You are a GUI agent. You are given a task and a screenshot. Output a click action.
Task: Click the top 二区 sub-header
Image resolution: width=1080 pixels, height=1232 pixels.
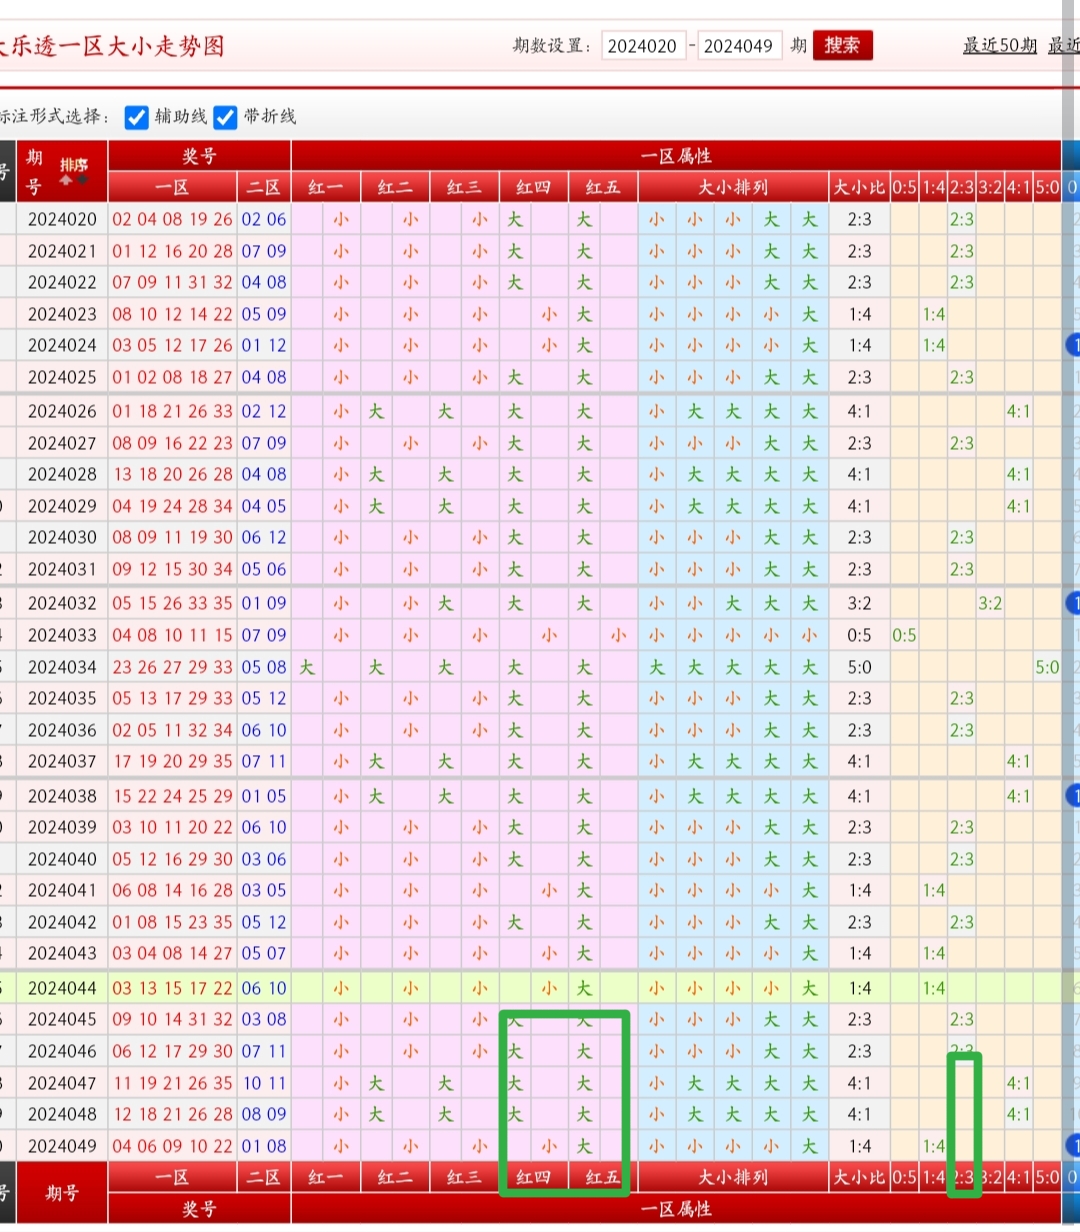(x=264, y=187)
